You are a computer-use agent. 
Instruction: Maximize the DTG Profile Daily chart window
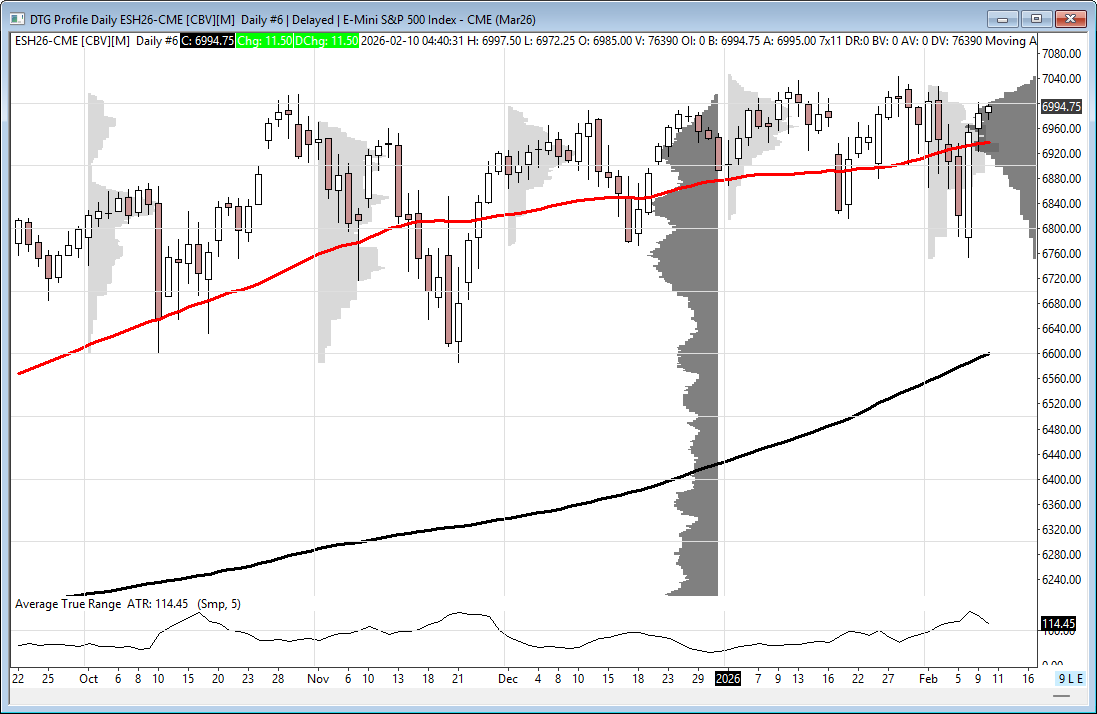[1037, 18]
